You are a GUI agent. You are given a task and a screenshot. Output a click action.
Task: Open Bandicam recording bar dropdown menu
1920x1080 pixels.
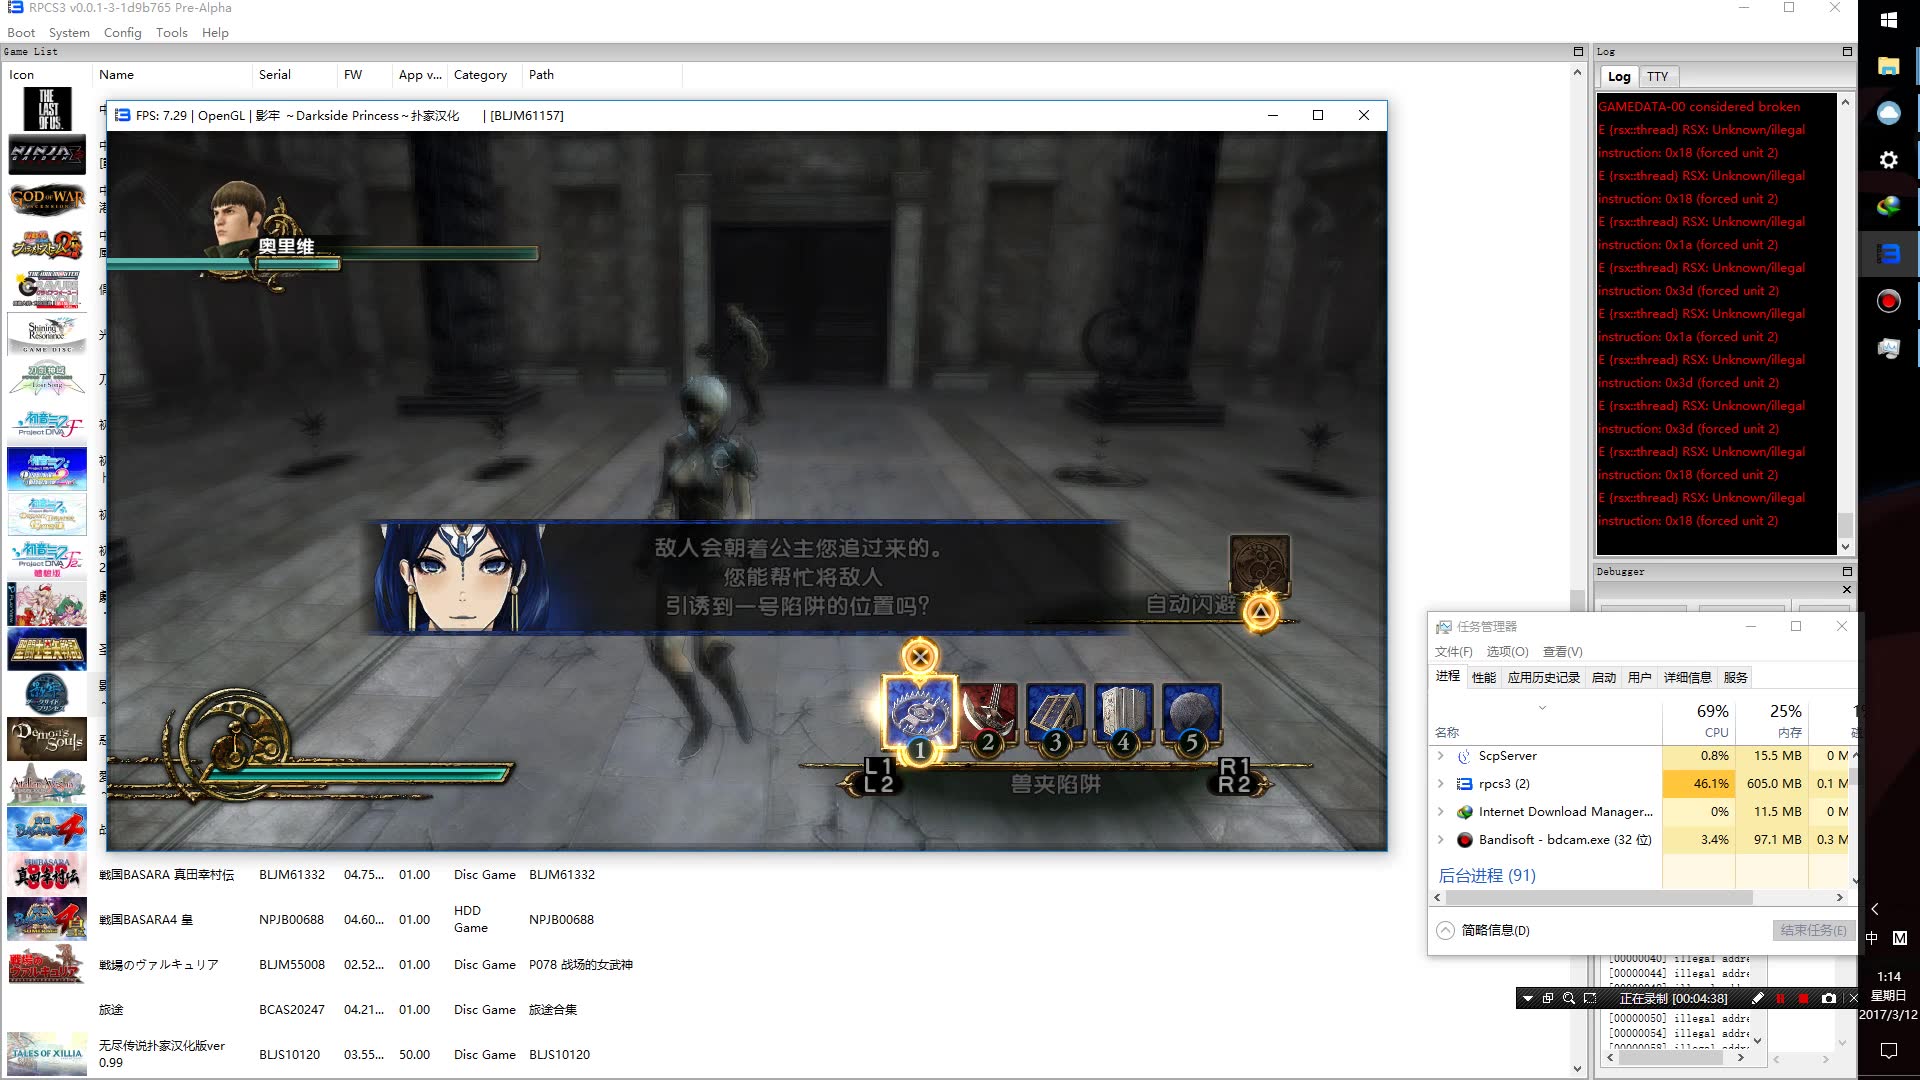click(1527, 998)
